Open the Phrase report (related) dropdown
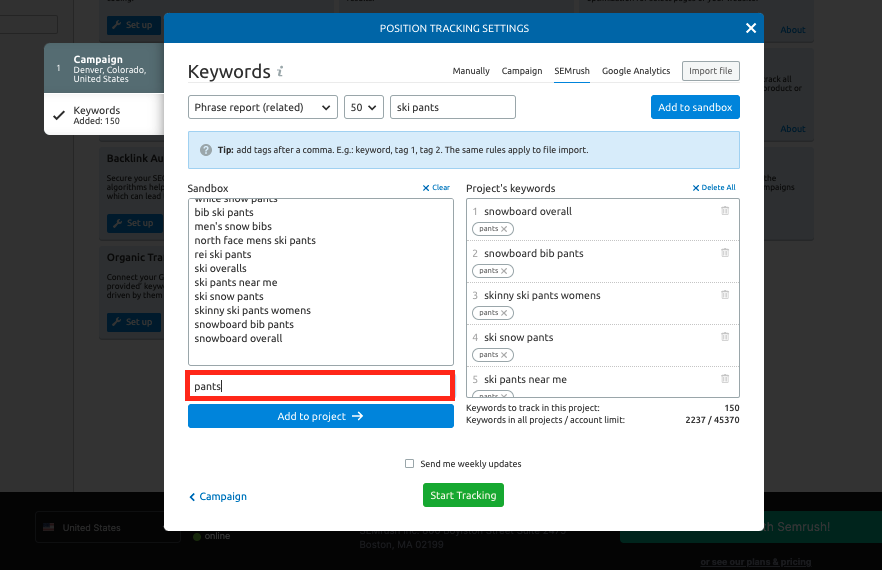882x570 pixels. (x=262, y=107)
